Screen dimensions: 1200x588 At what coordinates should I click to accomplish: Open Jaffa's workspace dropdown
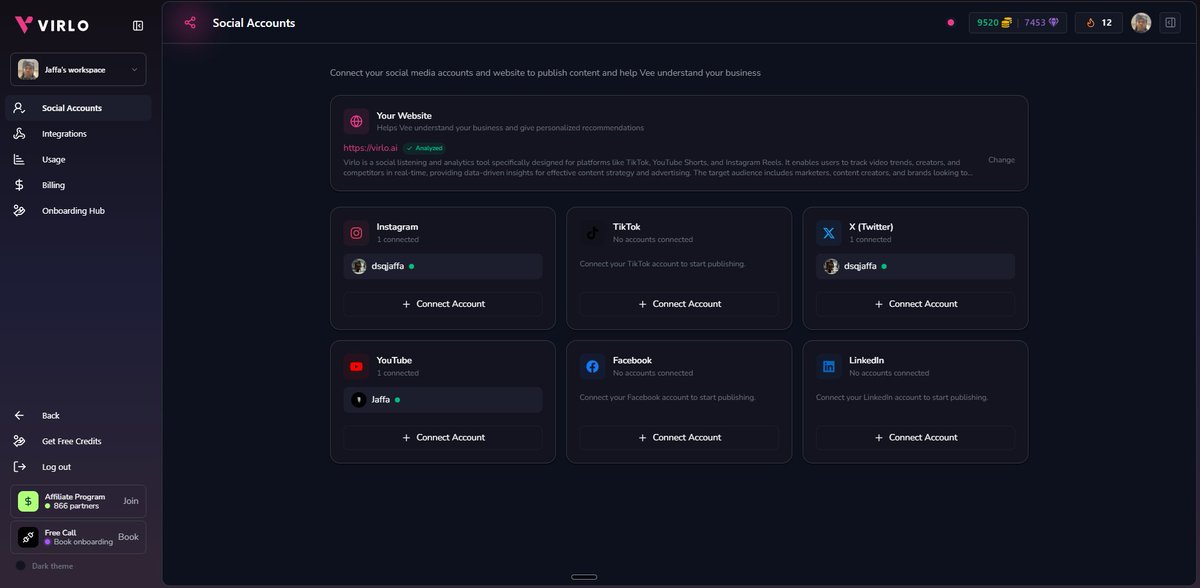[x=78, y=69]
